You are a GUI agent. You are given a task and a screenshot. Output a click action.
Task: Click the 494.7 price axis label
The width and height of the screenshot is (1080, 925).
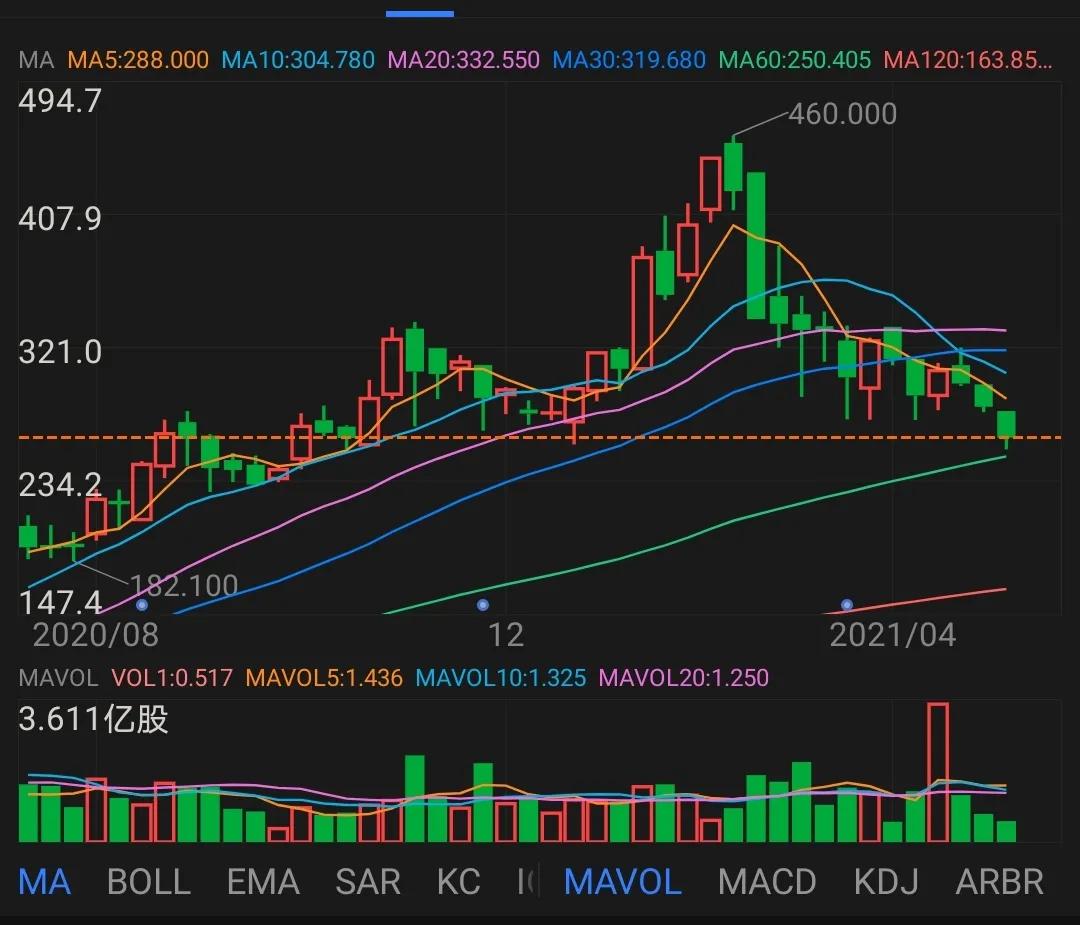tap(60, 101)
